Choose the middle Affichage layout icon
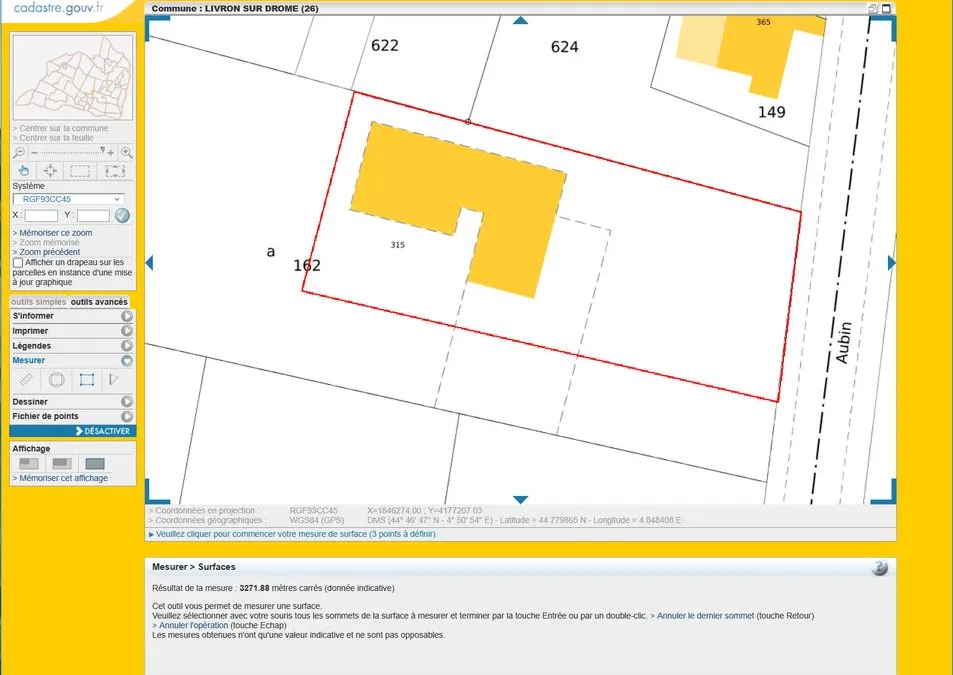This screenshot has height=675, width=953. tap(61, 464)
